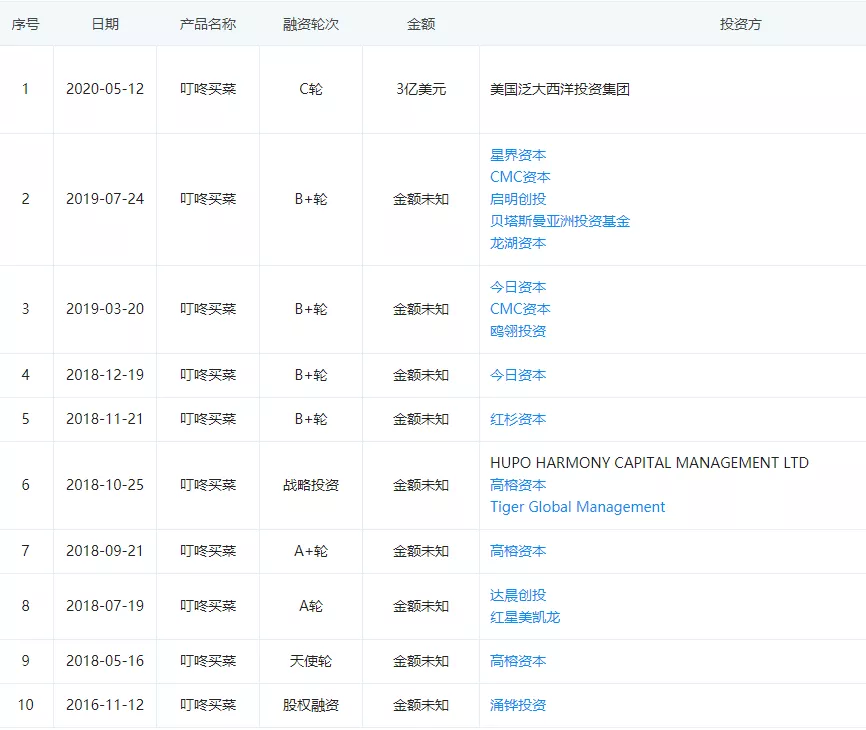
Task: Open 星界资本 investor link
Action: point(518,155)
